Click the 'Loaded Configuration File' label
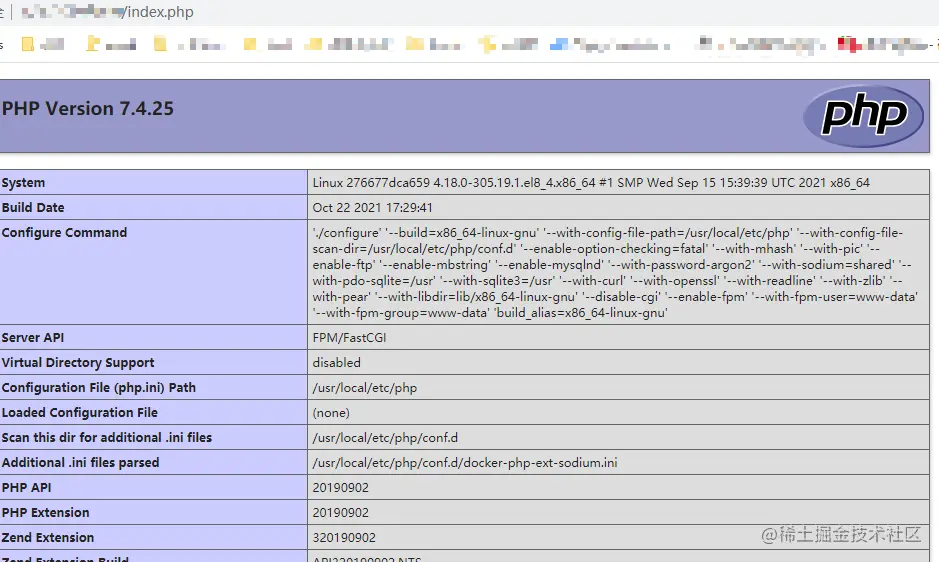939x562 pixels. 80,412
